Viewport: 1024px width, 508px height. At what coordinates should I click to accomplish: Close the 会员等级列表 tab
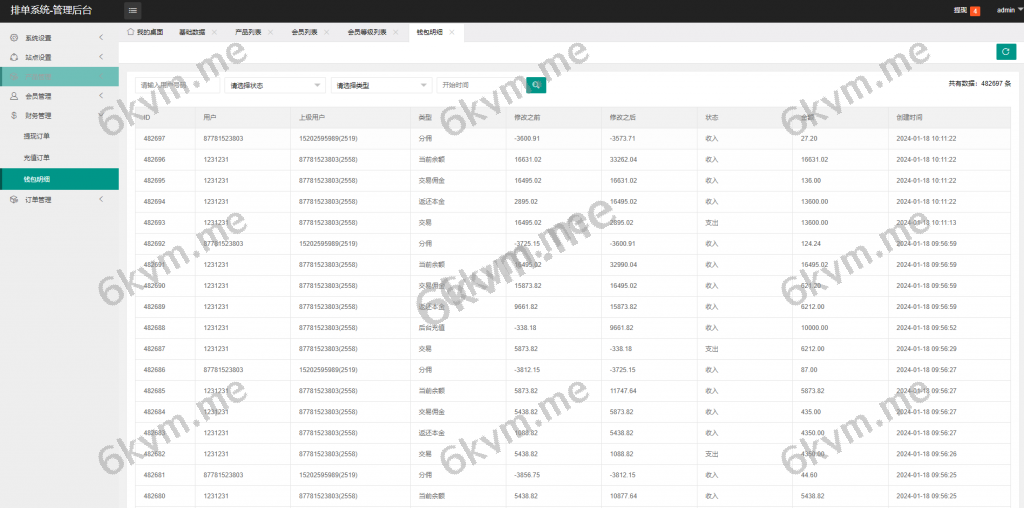[396, 32]
